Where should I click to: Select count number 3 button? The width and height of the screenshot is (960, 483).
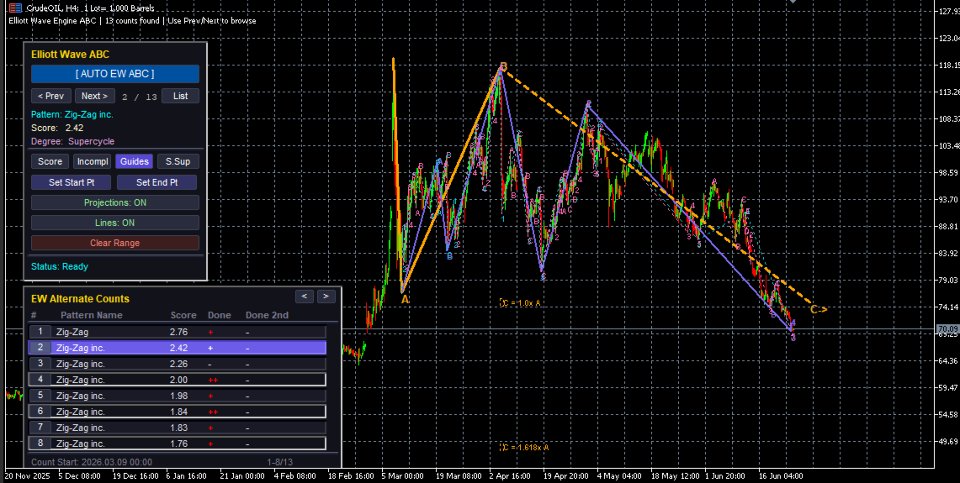tap(40, 364)
